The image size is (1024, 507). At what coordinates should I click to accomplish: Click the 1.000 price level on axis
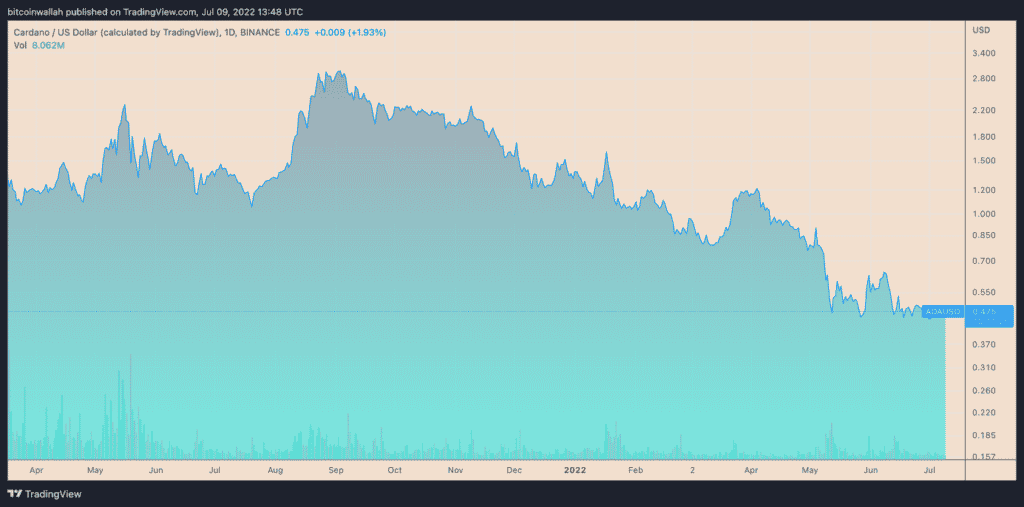pos(984,214)
